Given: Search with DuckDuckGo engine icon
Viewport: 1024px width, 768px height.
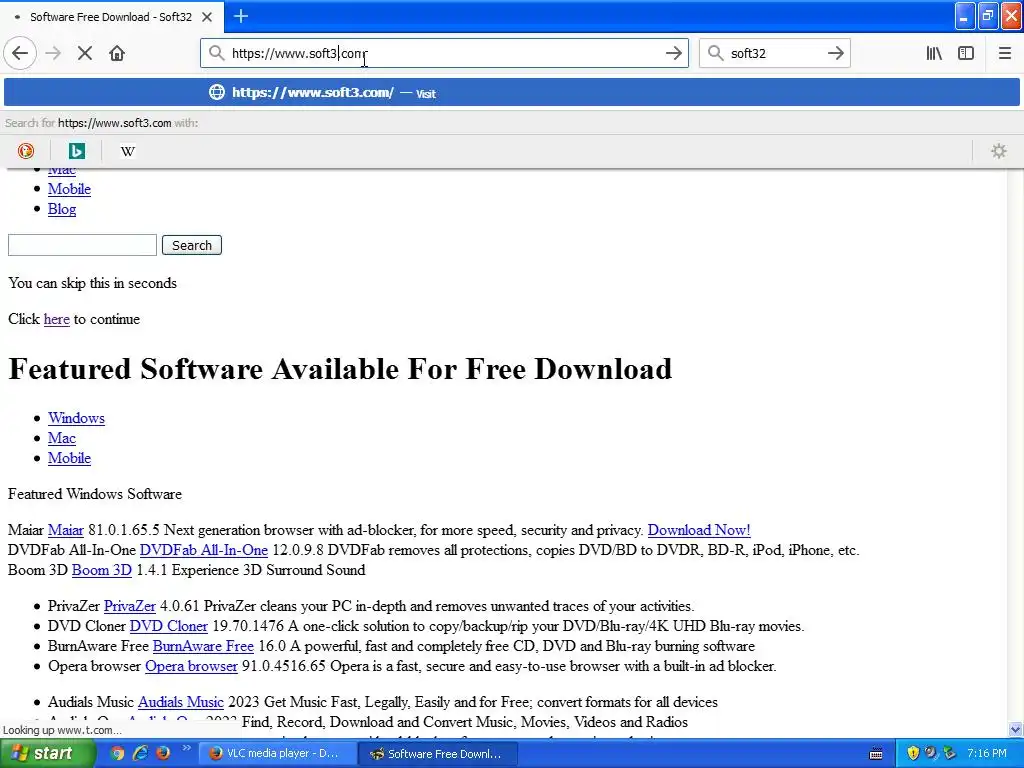Looking at the screenshot, I should pos(26,152).
